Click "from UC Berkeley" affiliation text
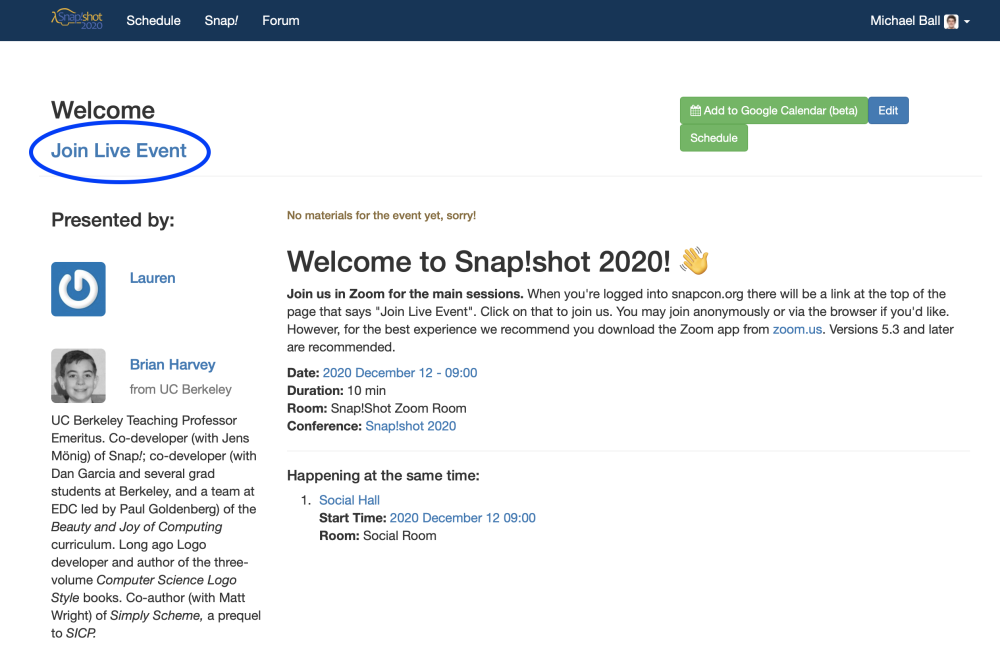The image size is (1000, 667). (x=180, y=390)
